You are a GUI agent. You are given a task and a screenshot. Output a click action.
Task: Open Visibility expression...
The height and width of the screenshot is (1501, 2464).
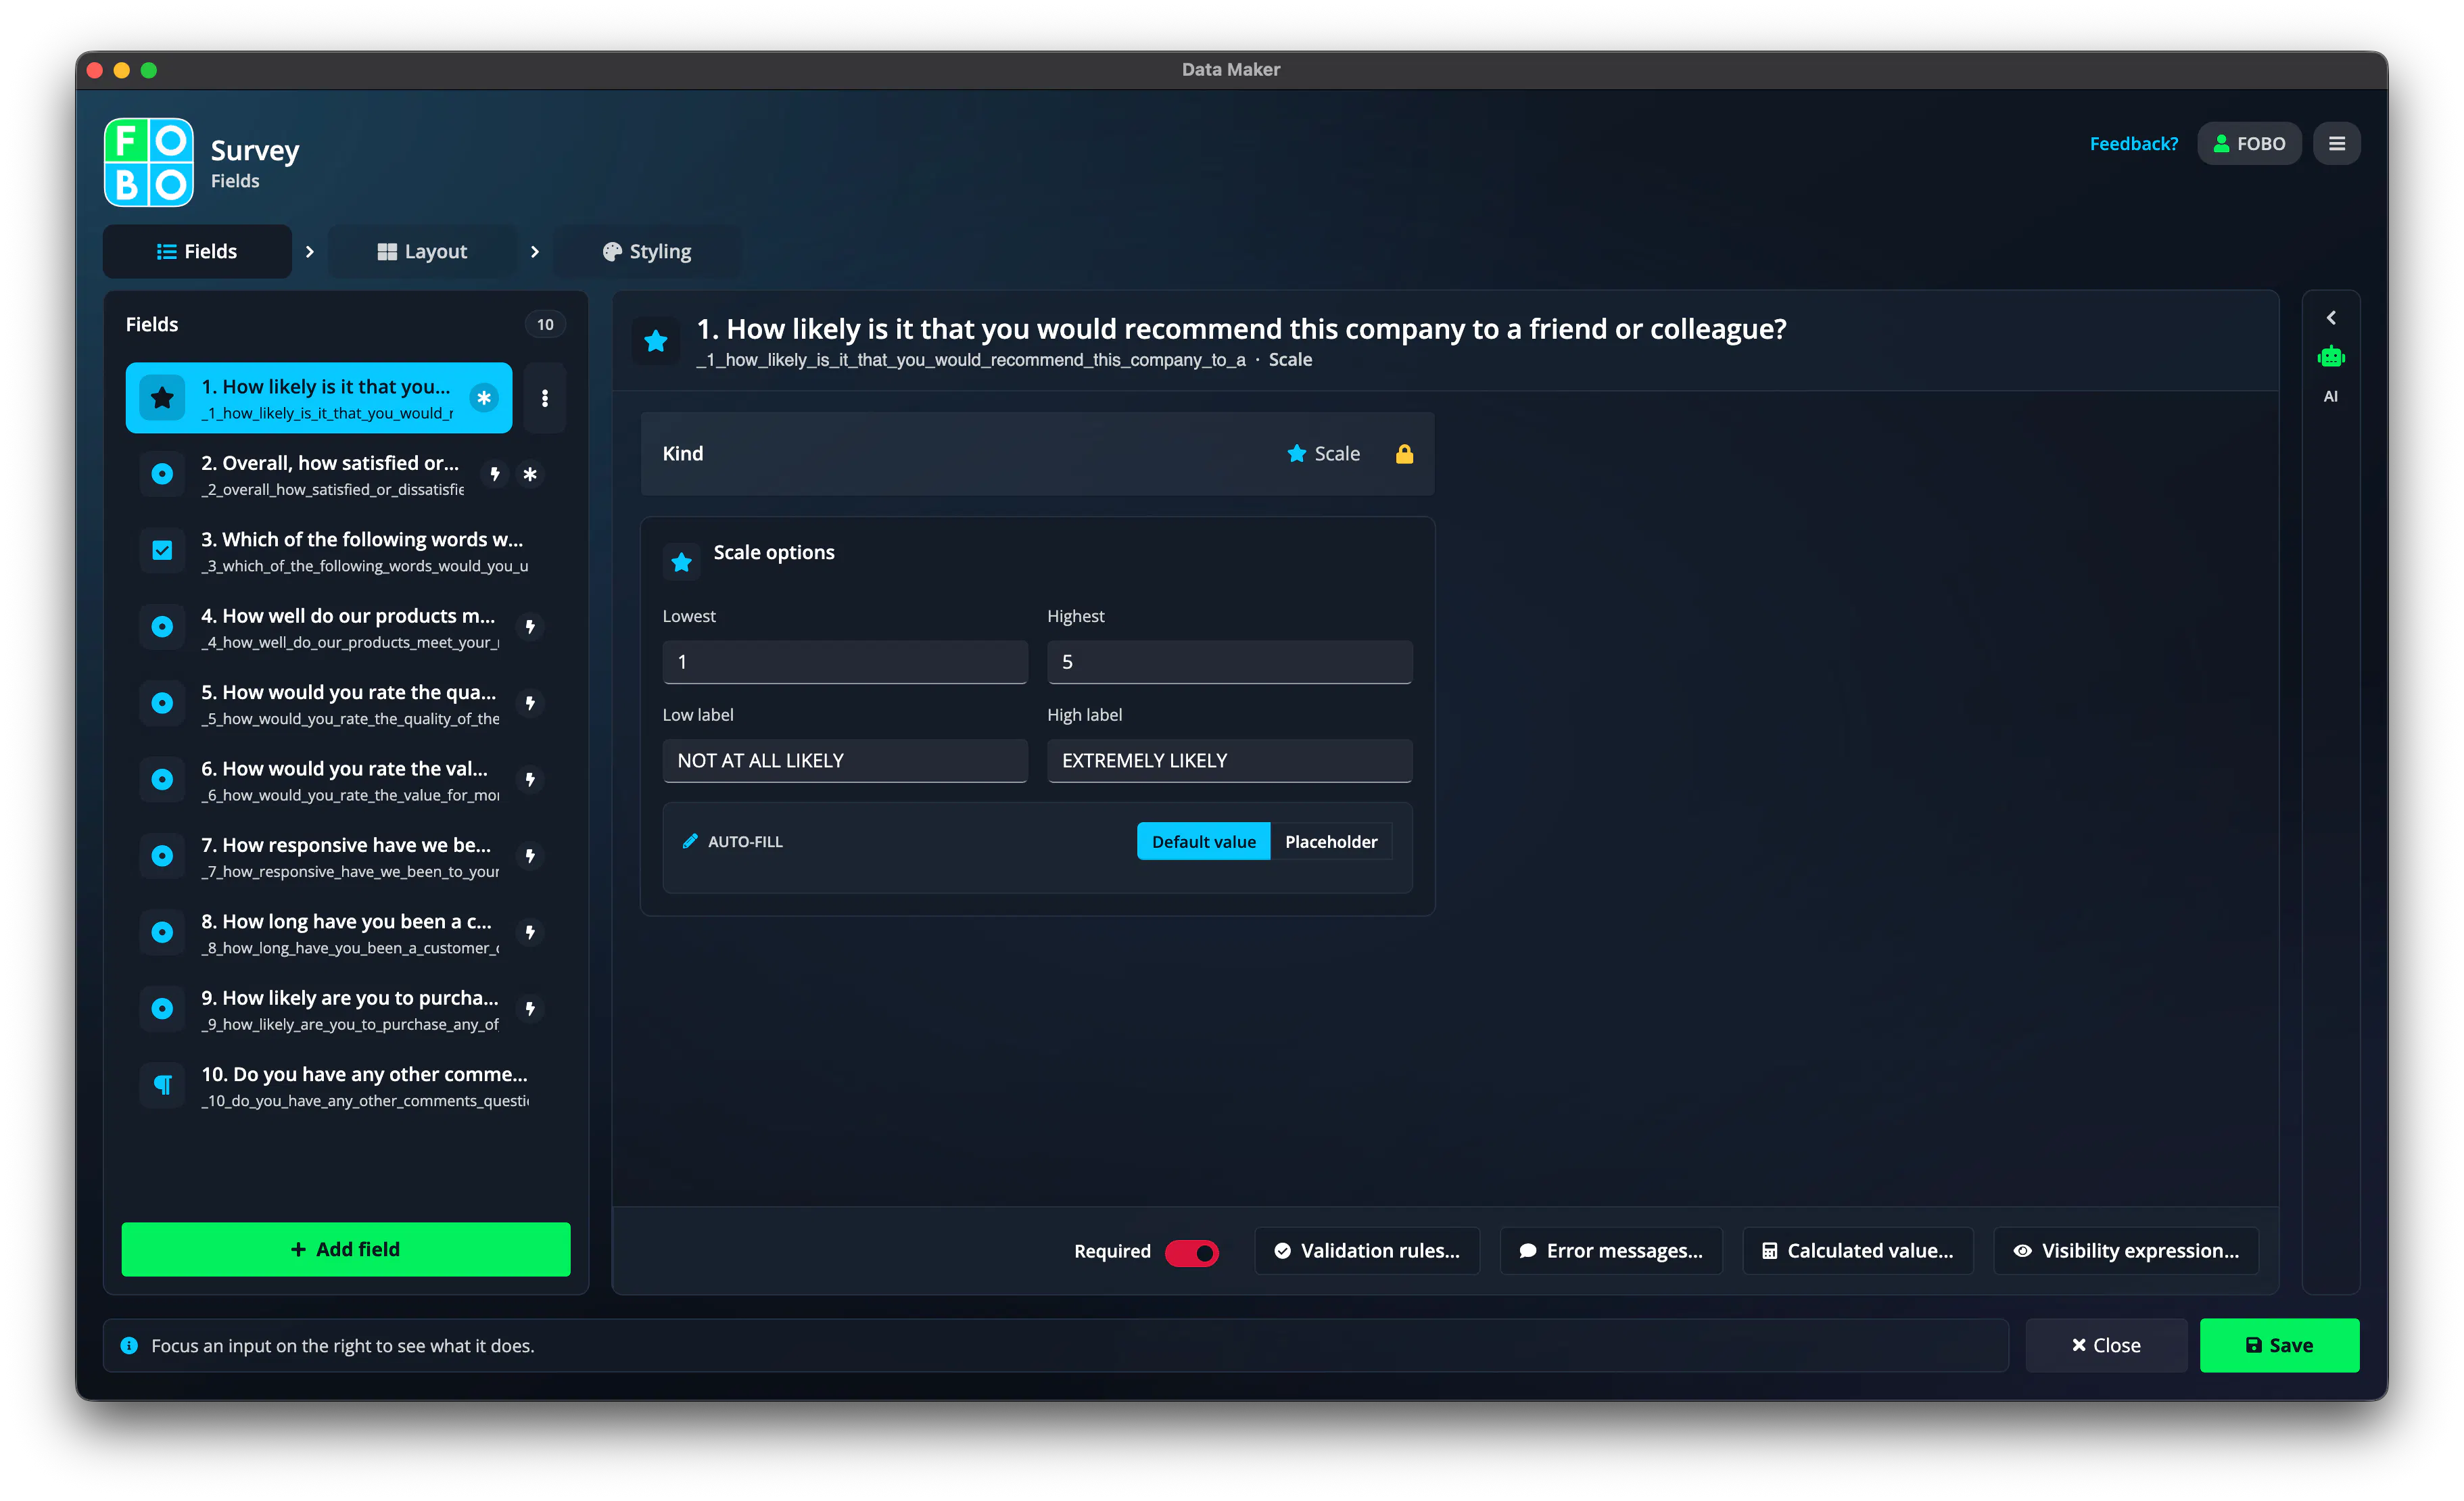(2126, 1252)
